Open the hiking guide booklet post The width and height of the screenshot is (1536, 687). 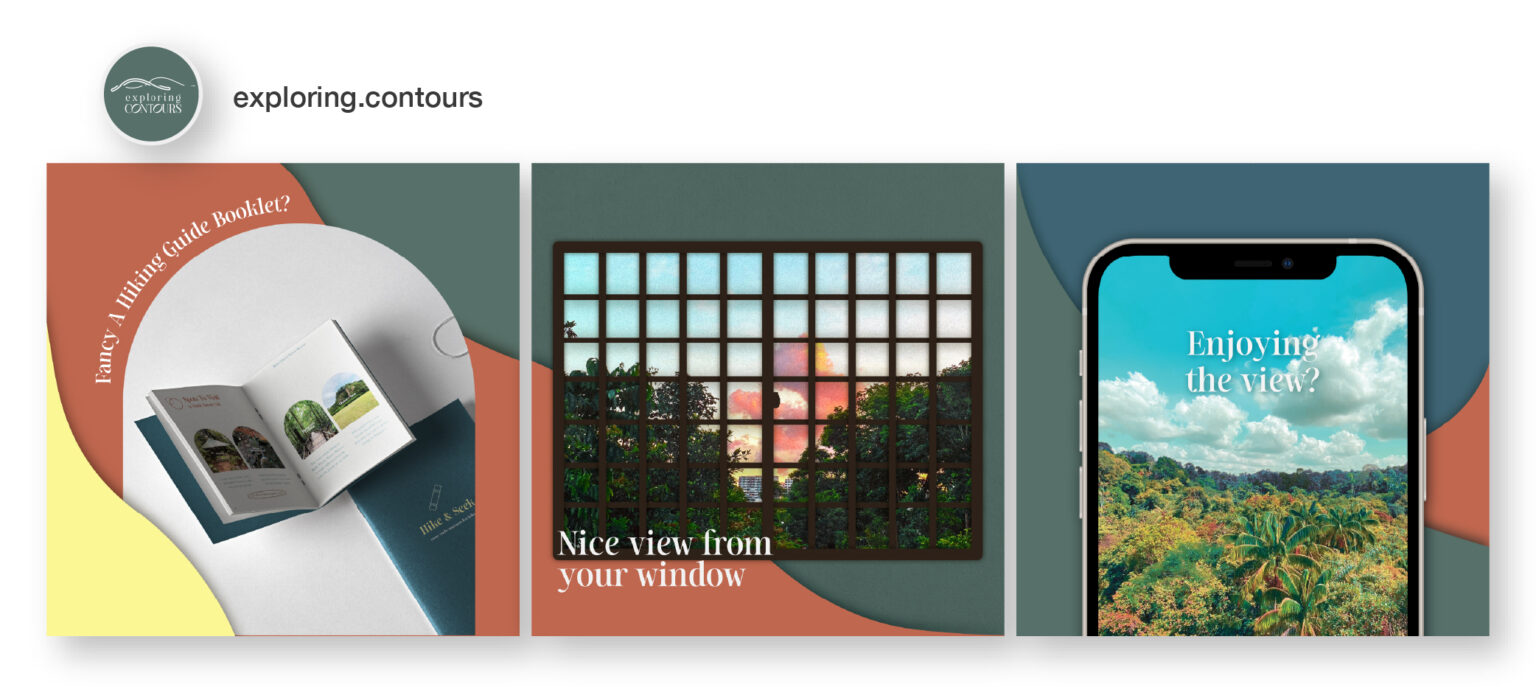tap(283, 399)
